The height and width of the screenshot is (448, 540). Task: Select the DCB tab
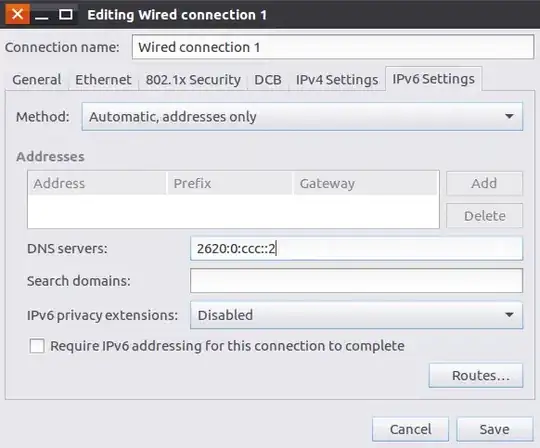pyautogui.click(x=268, y=80)
